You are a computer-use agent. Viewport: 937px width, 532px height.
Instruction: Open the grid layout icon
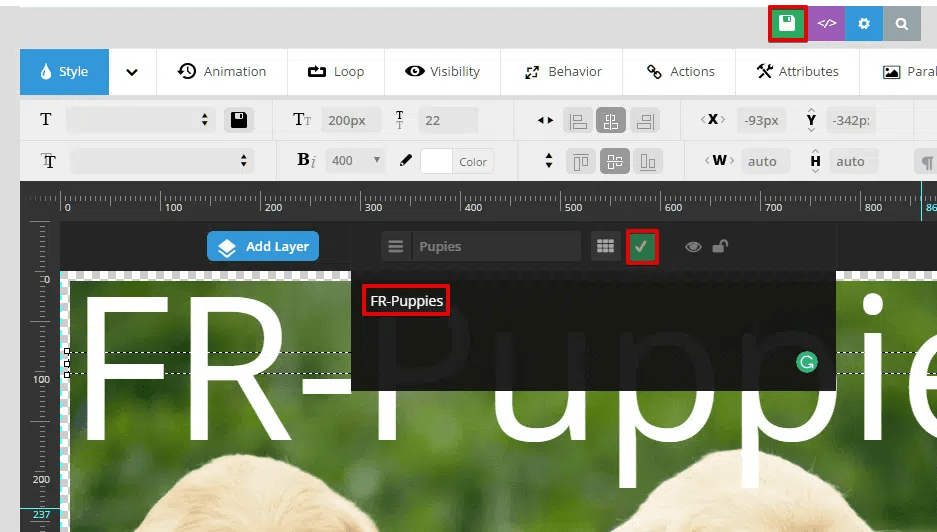[x=605, y=246]
